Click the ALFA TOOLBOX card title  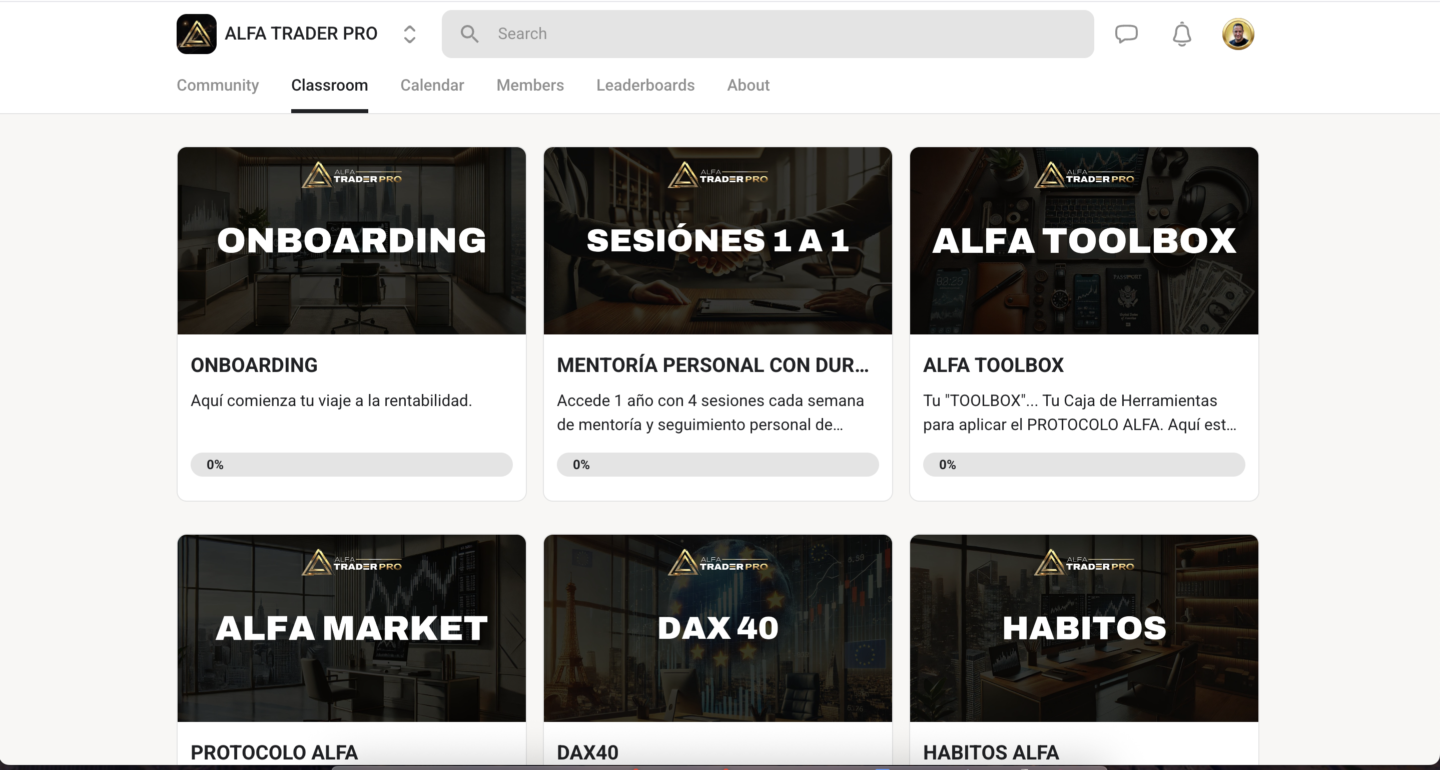[993, 365]
